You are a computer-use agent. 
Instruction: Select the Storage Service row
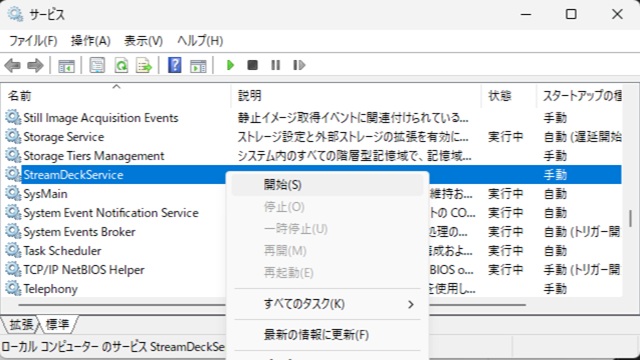313,137
